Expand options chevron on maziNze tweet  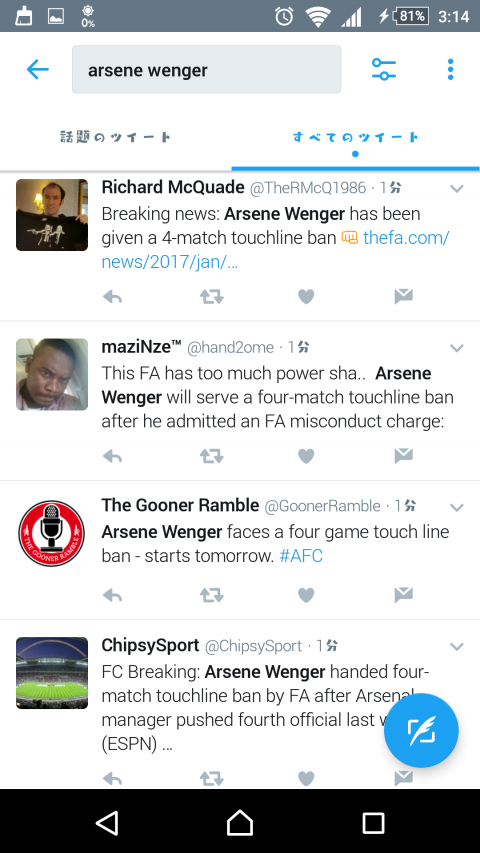click(x=457, y=348)
